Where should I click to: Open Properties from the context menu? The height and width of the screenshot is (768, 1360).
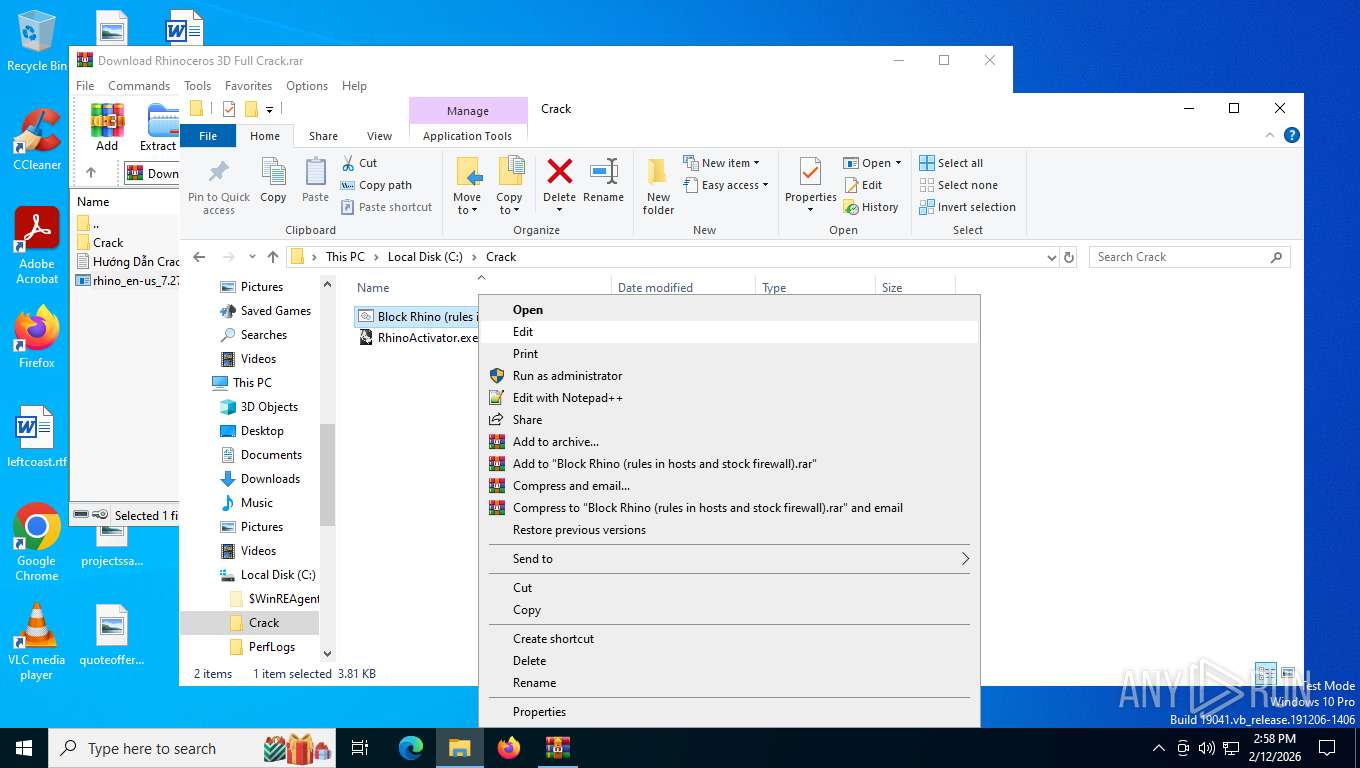(x=729, y=712)
